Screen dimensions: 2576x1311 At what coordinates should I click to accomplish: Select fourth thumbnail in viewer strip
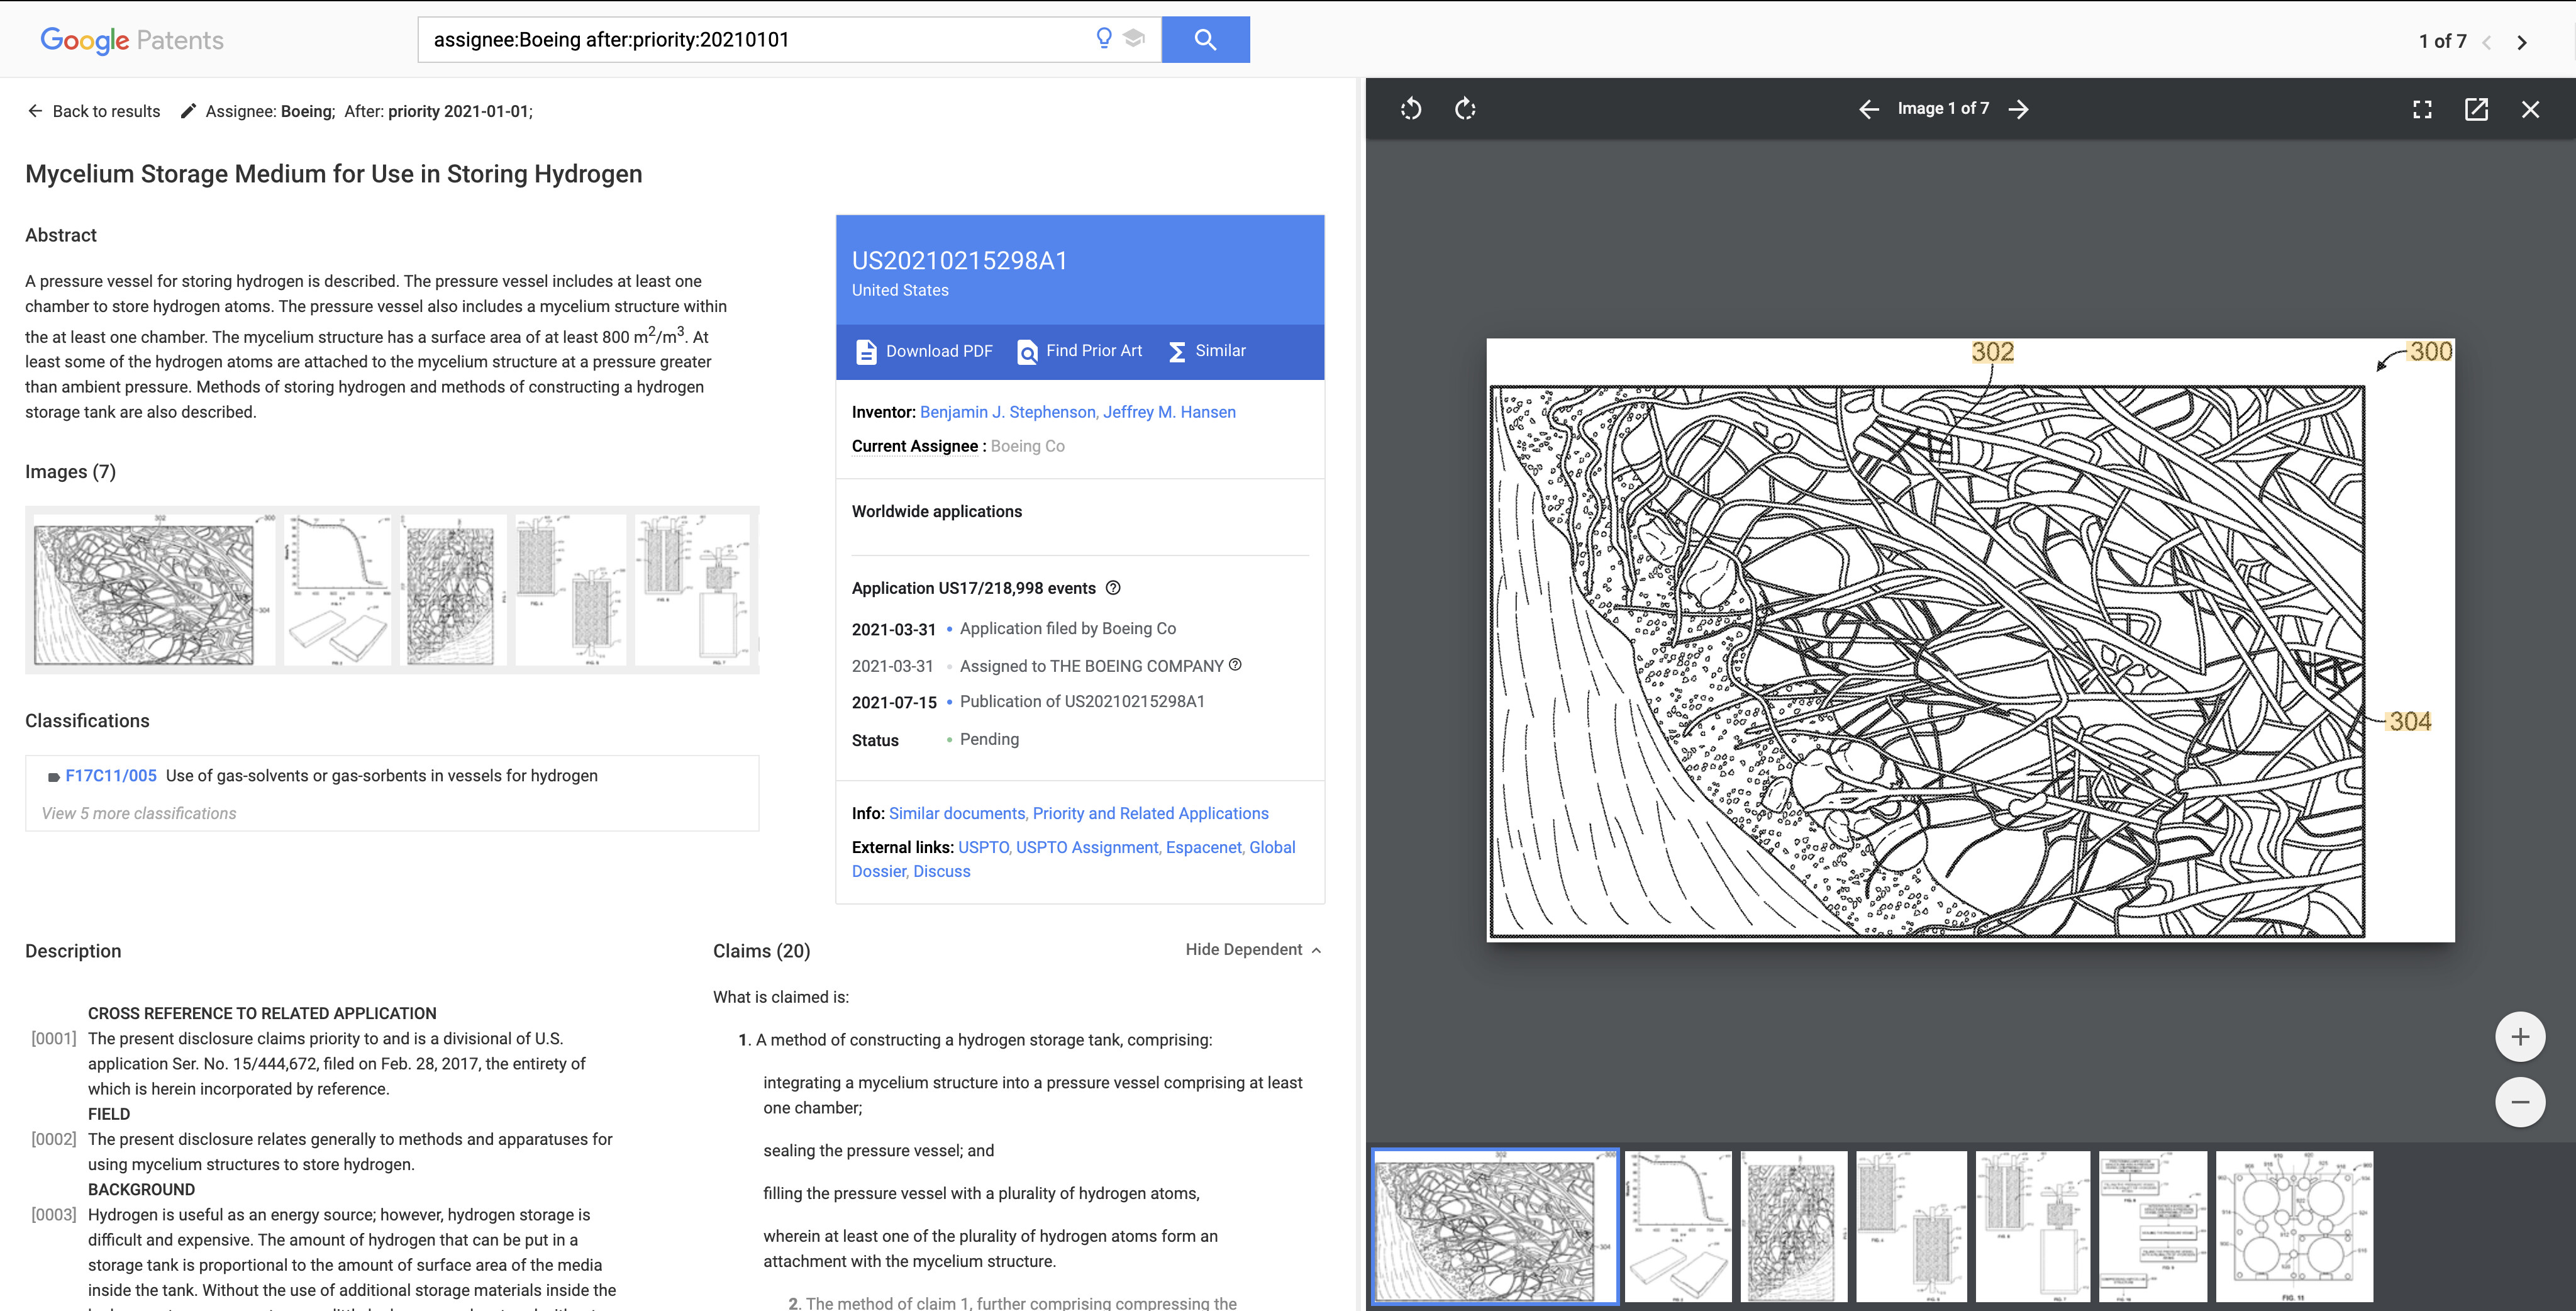pyautogui.click(x=1911, y=1226)
